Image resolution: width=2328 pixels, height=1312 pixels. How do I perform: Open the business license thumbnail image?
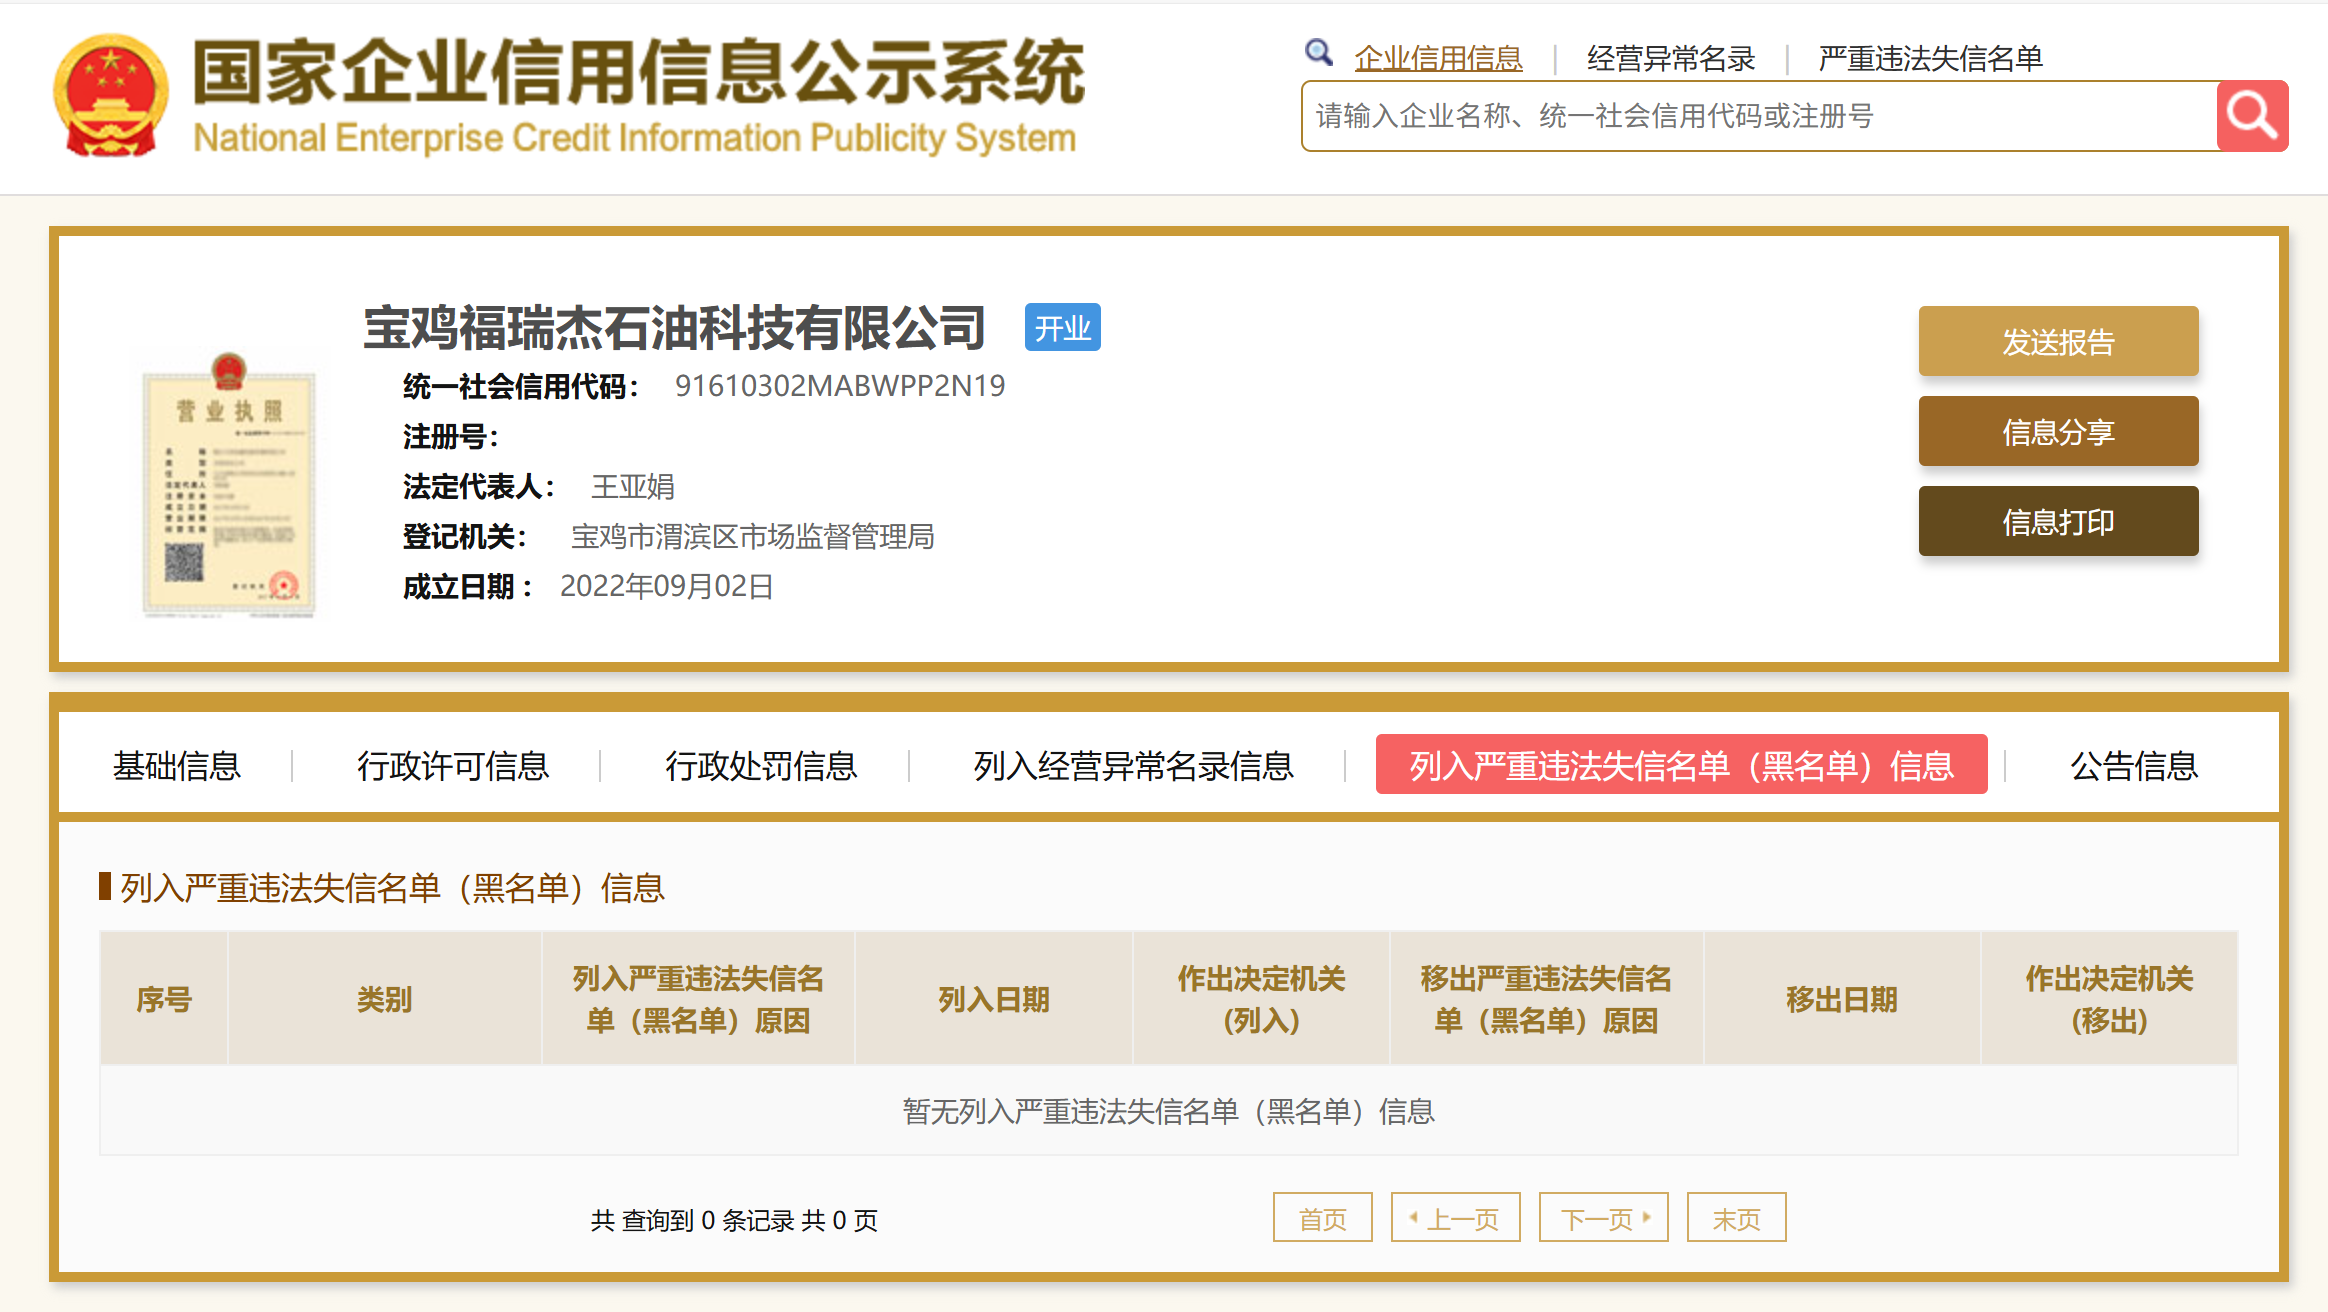(x=229, y=485)
